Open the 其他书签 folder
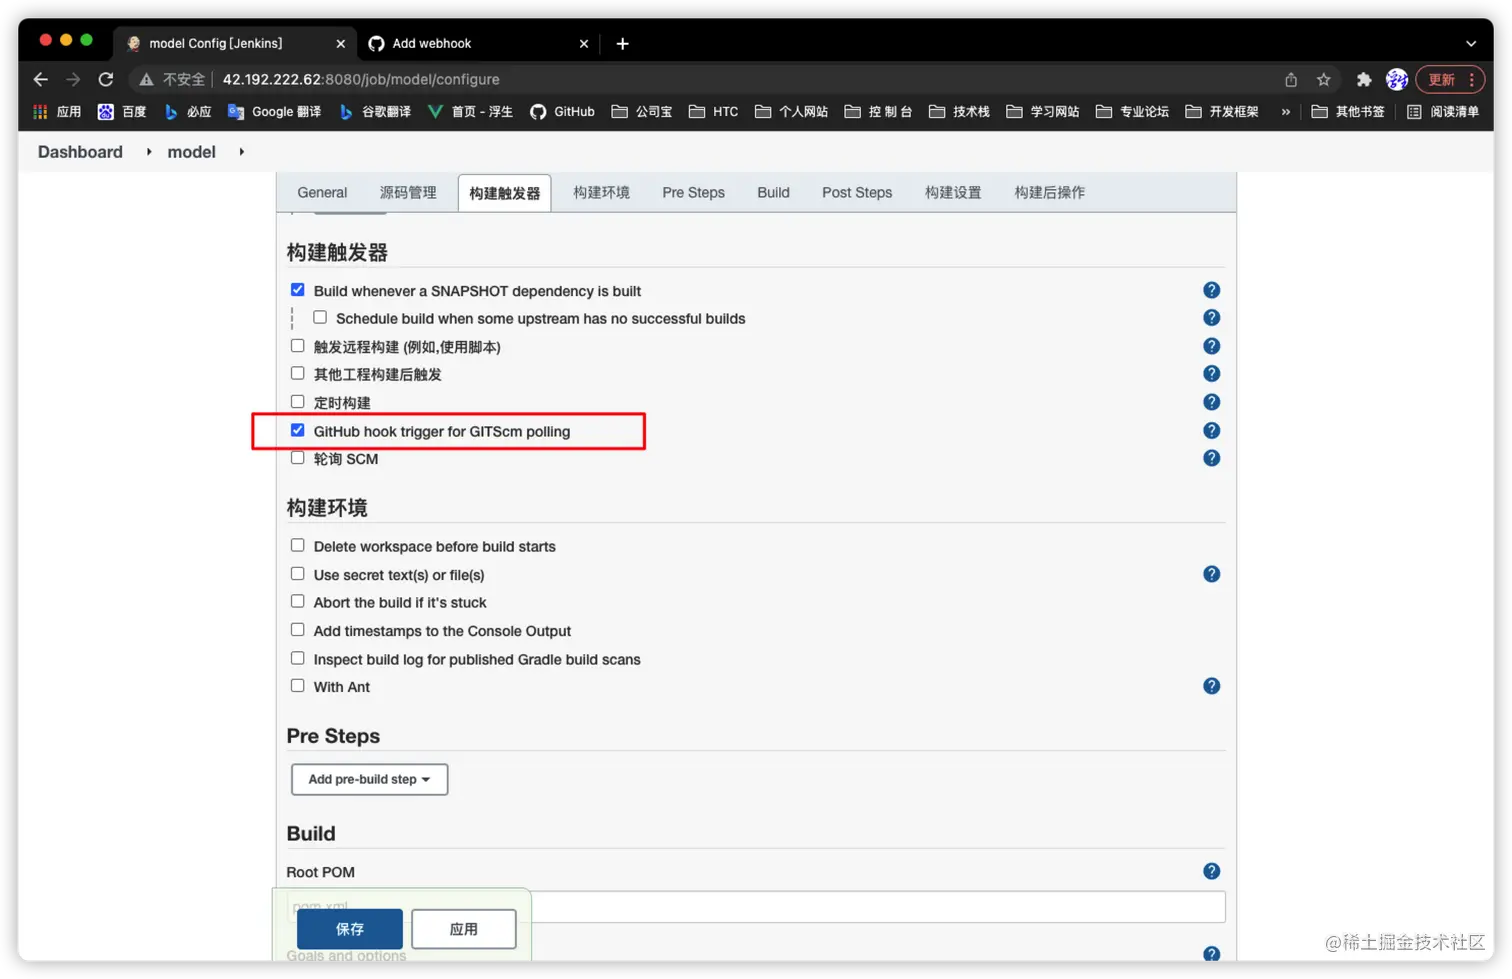Image resolution: width=1512 pixels, height=979 pixels. pyautogui.click(x=1348, y=112)
